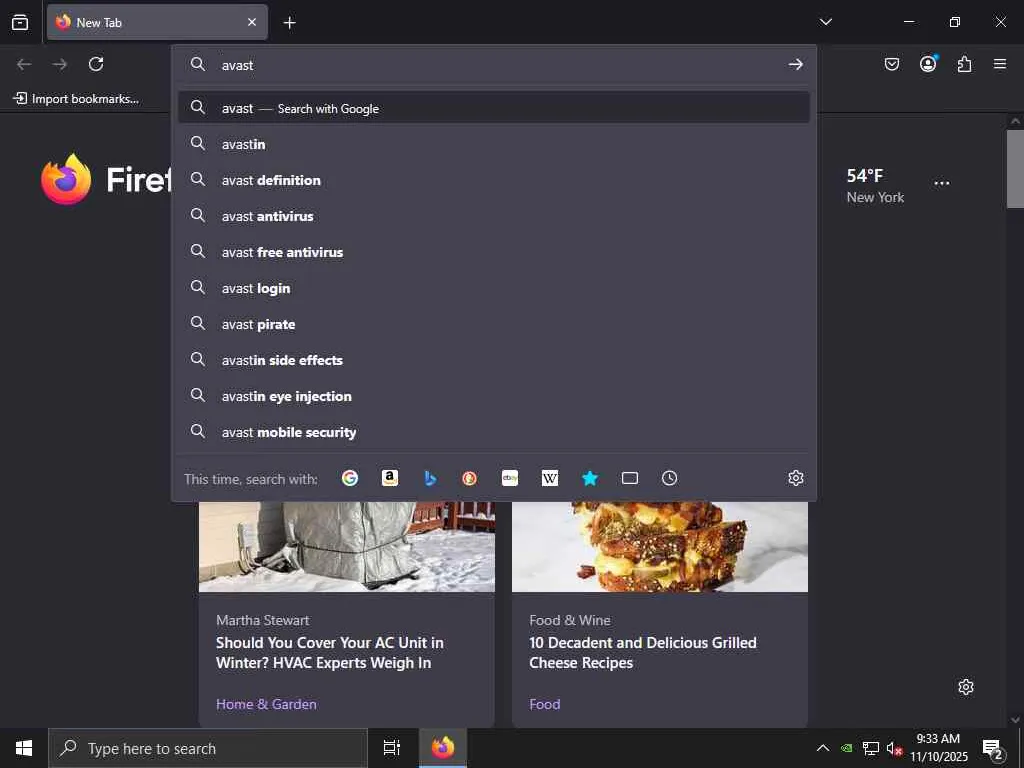This screenshot has height=768, width=1024.
Task: Open the grilled cheese article thumbnail
Action: pos(660,547)
